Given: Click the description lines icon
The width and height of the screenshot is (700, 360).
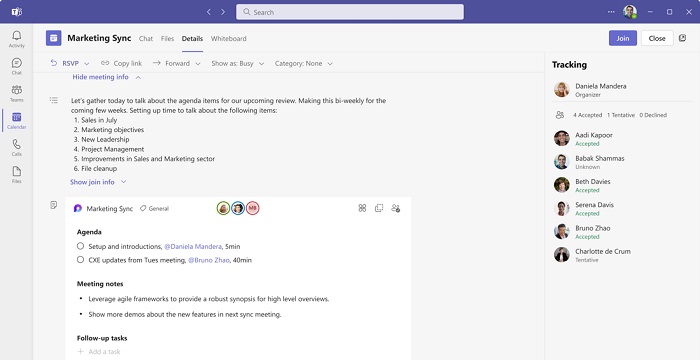Looking at the screenshot, I should (x=54, y=100).
